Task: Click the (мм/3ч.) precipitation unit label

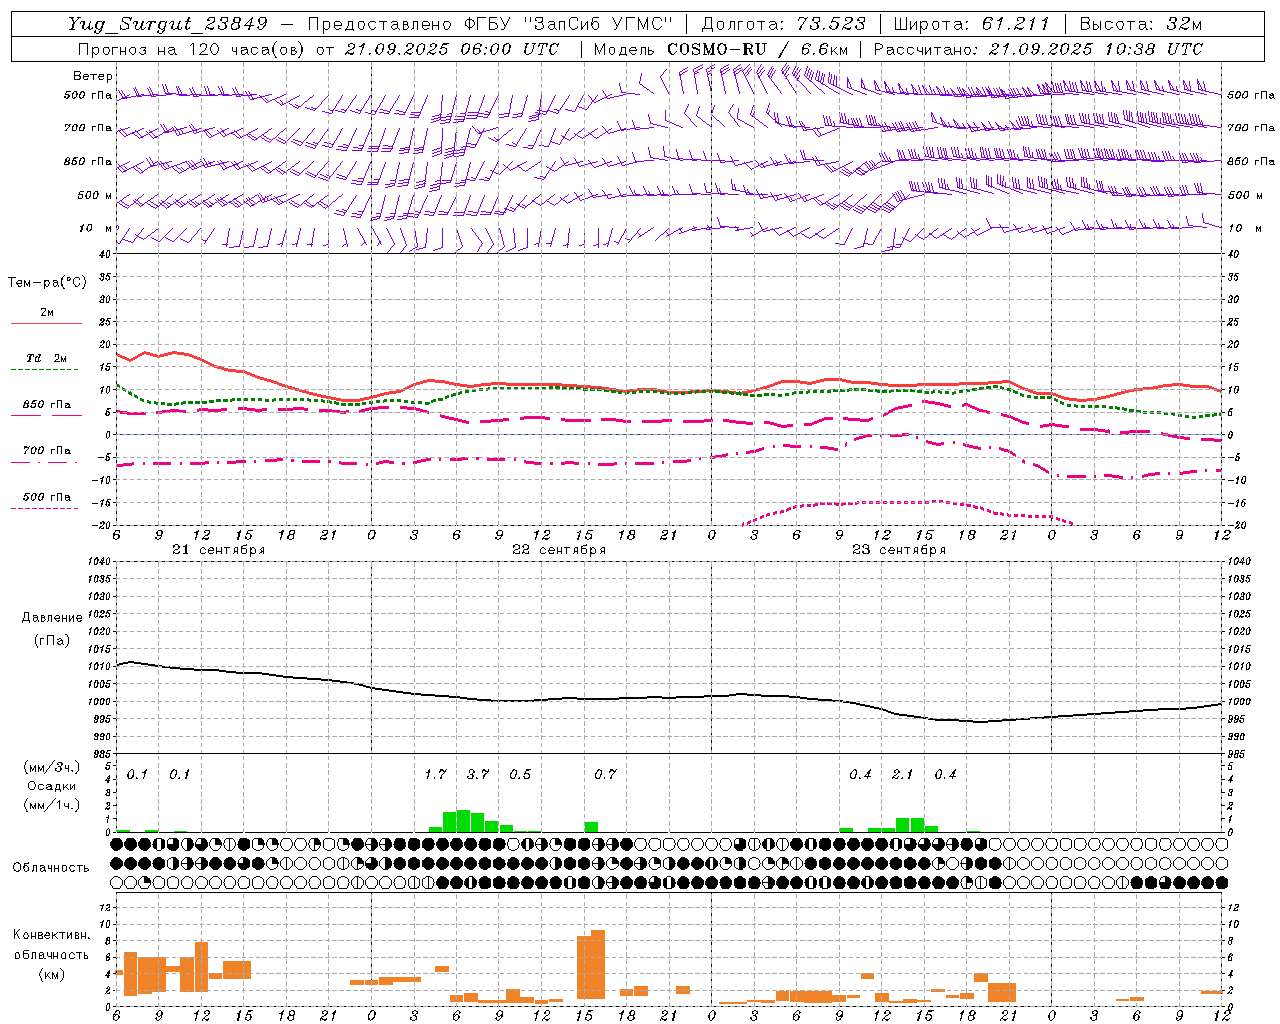Action: tap(52, 768)
